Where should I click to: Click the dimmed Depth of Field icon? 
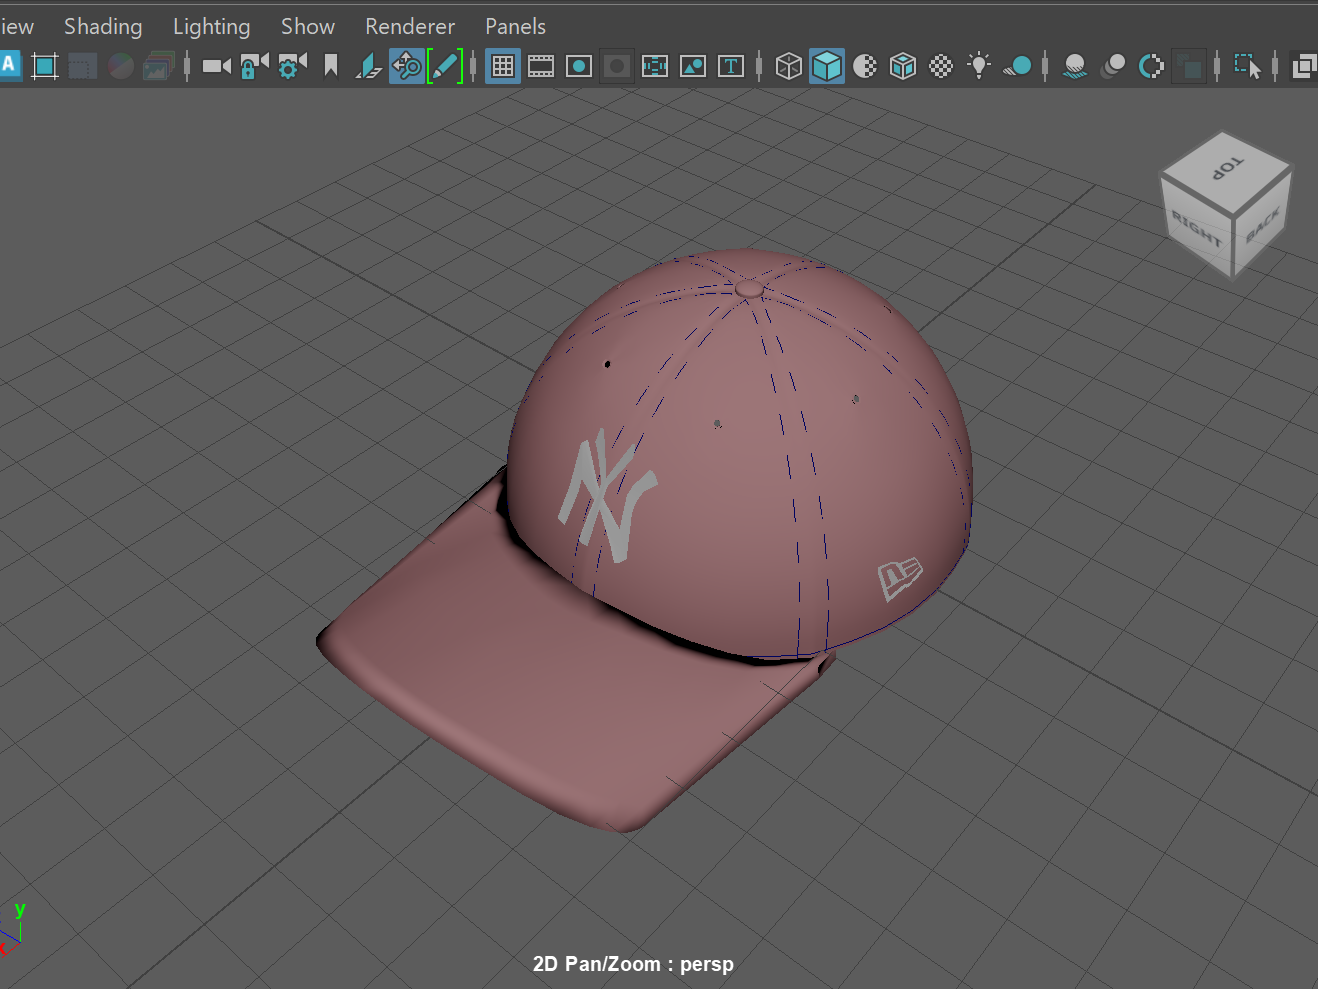coord(1189,66)
